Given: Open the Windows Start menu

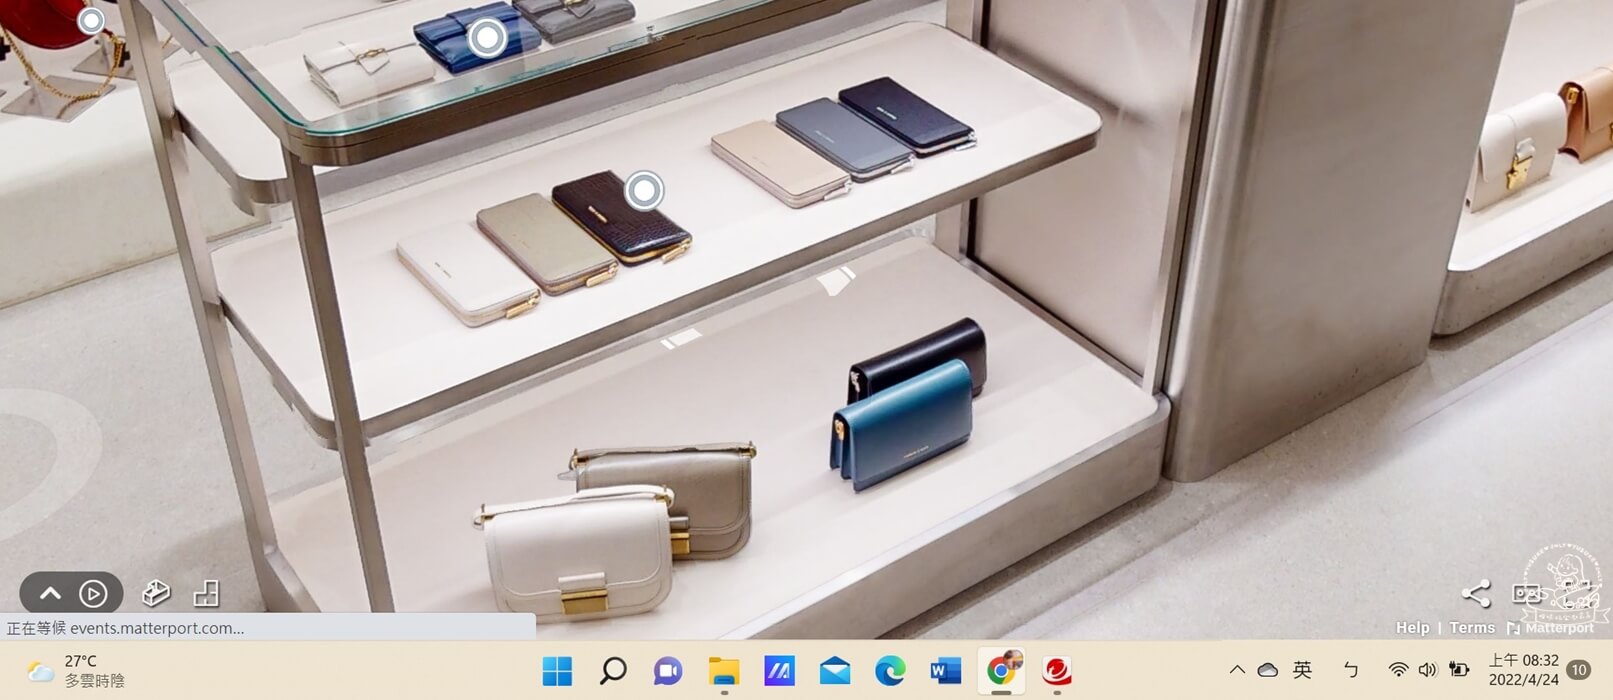Looking at the screenshot, I should click(x=557, y=671).
